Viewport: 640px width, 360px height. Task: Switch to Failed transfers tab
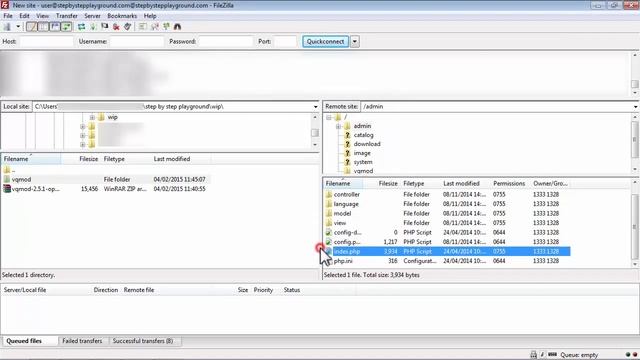coord(82,341)
